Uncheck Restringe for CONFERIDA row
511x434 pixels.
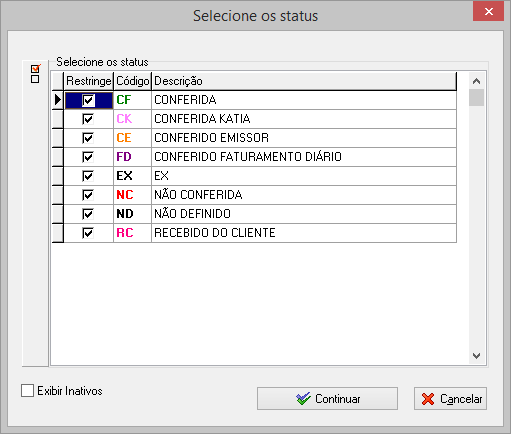(x=88, y=100)
